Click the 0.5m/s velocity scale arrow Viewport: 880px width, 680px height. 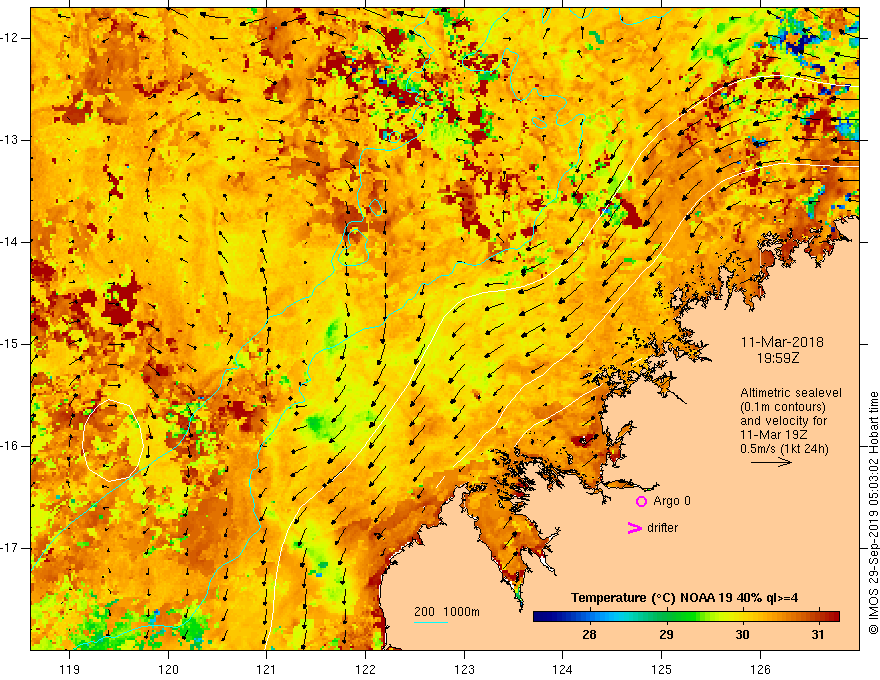tap(771, 462)
